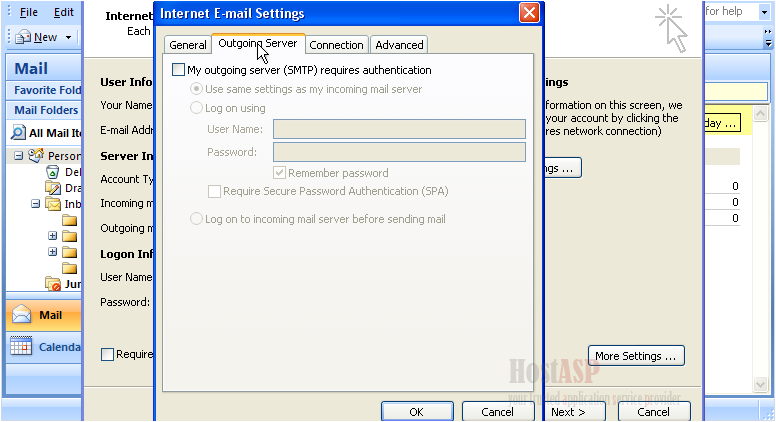Select the Personal Folders icon
The image size is (776, 422).
36,155
